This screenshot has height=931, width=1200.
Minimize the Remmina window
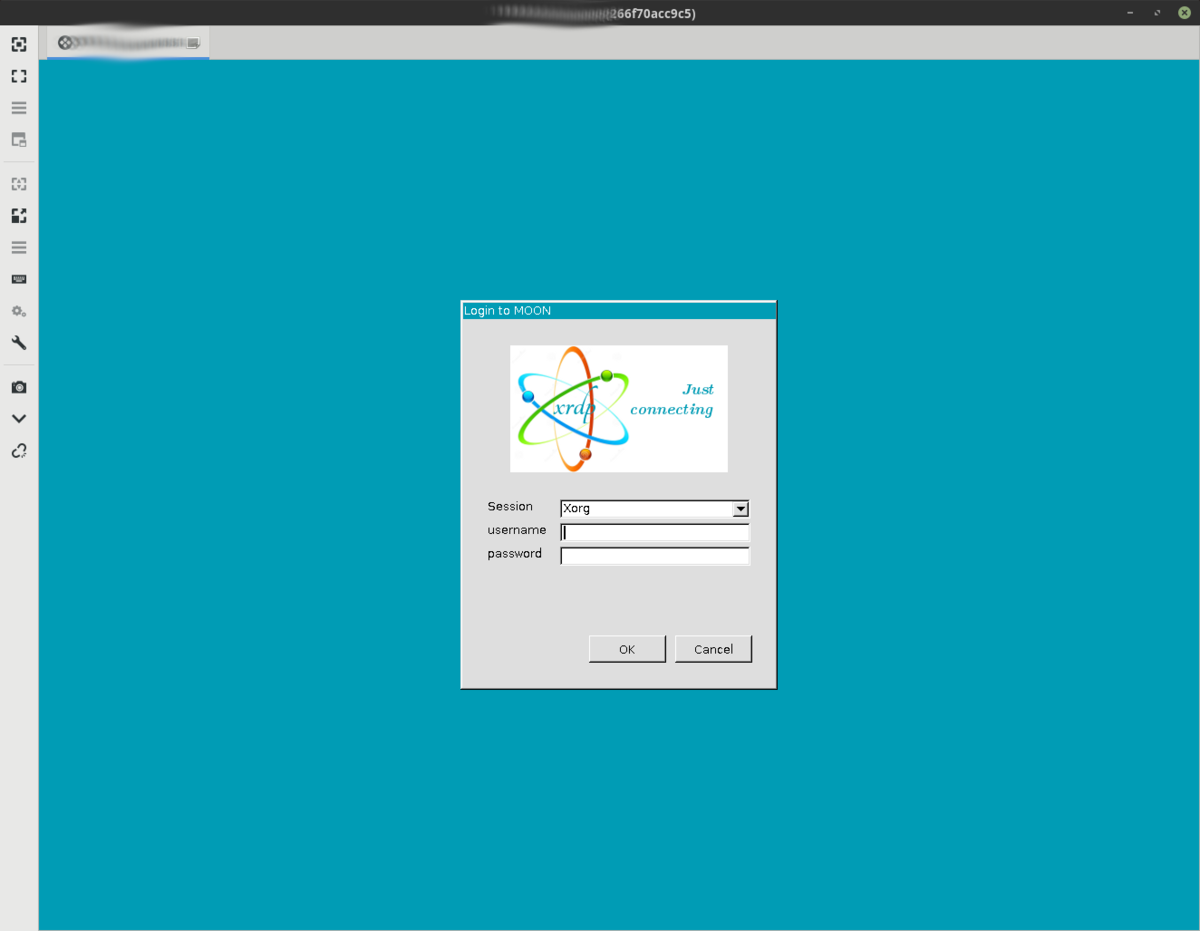point(1130,13)
